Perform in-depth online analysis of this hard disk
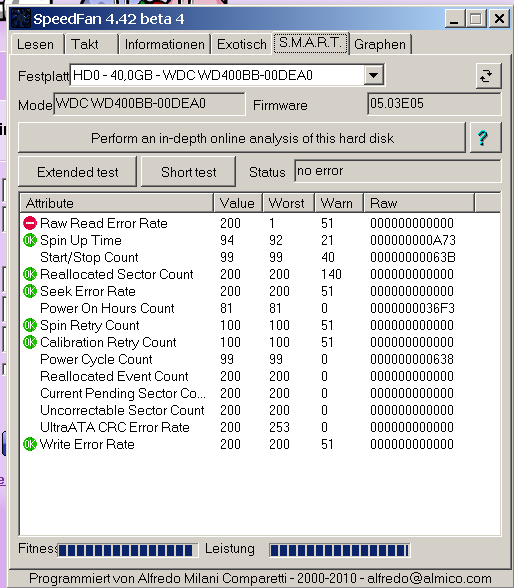514x588 pixels. [x=242, y=138]
